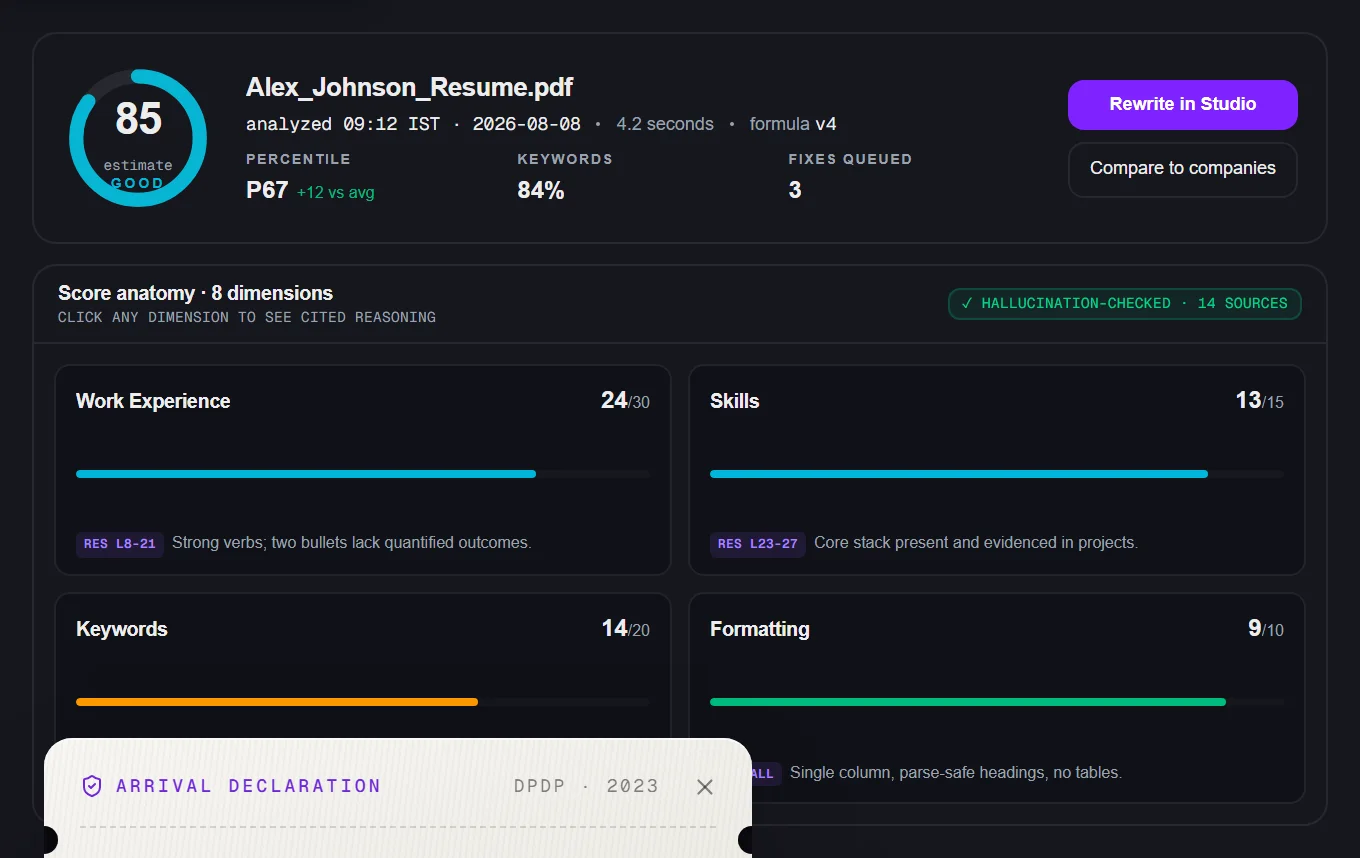Select the Formatting dimension card
This screenshot has height=858, width=1360.
pyautogui.click(x=997, y=698)
